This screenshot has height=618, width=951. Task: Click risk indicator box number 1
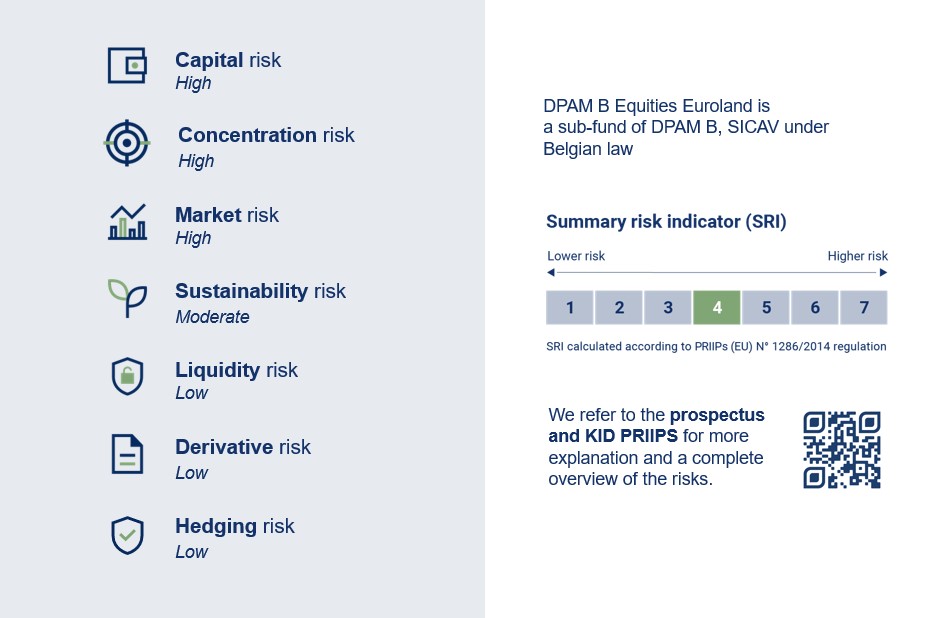click(x=570, y=308)
